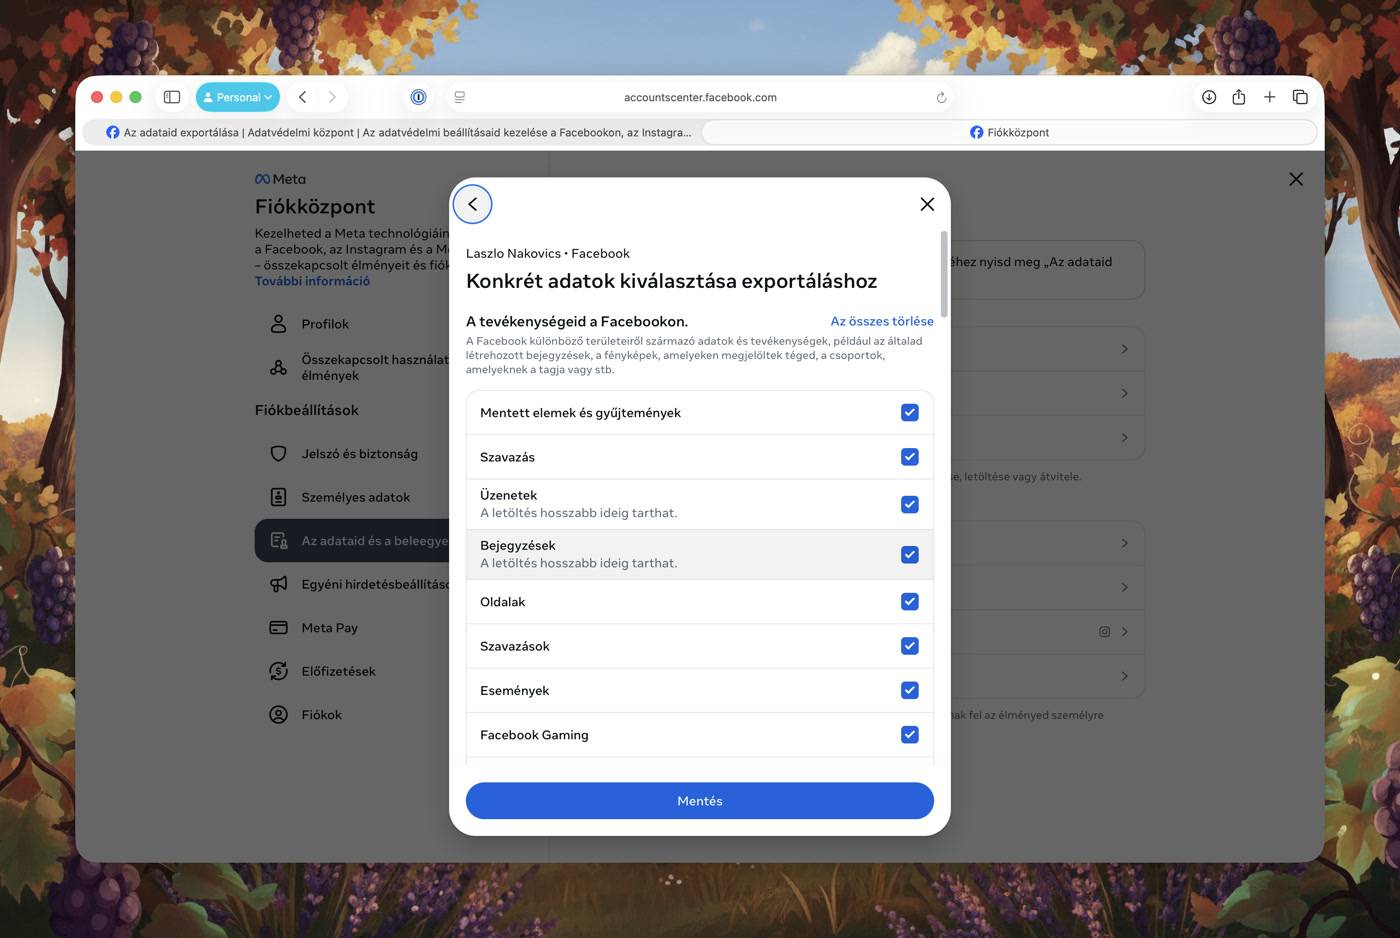Viewport: 1400px width, 938px height.
Task: Click the data export icon in the sidebar
Action: (279, 541)
